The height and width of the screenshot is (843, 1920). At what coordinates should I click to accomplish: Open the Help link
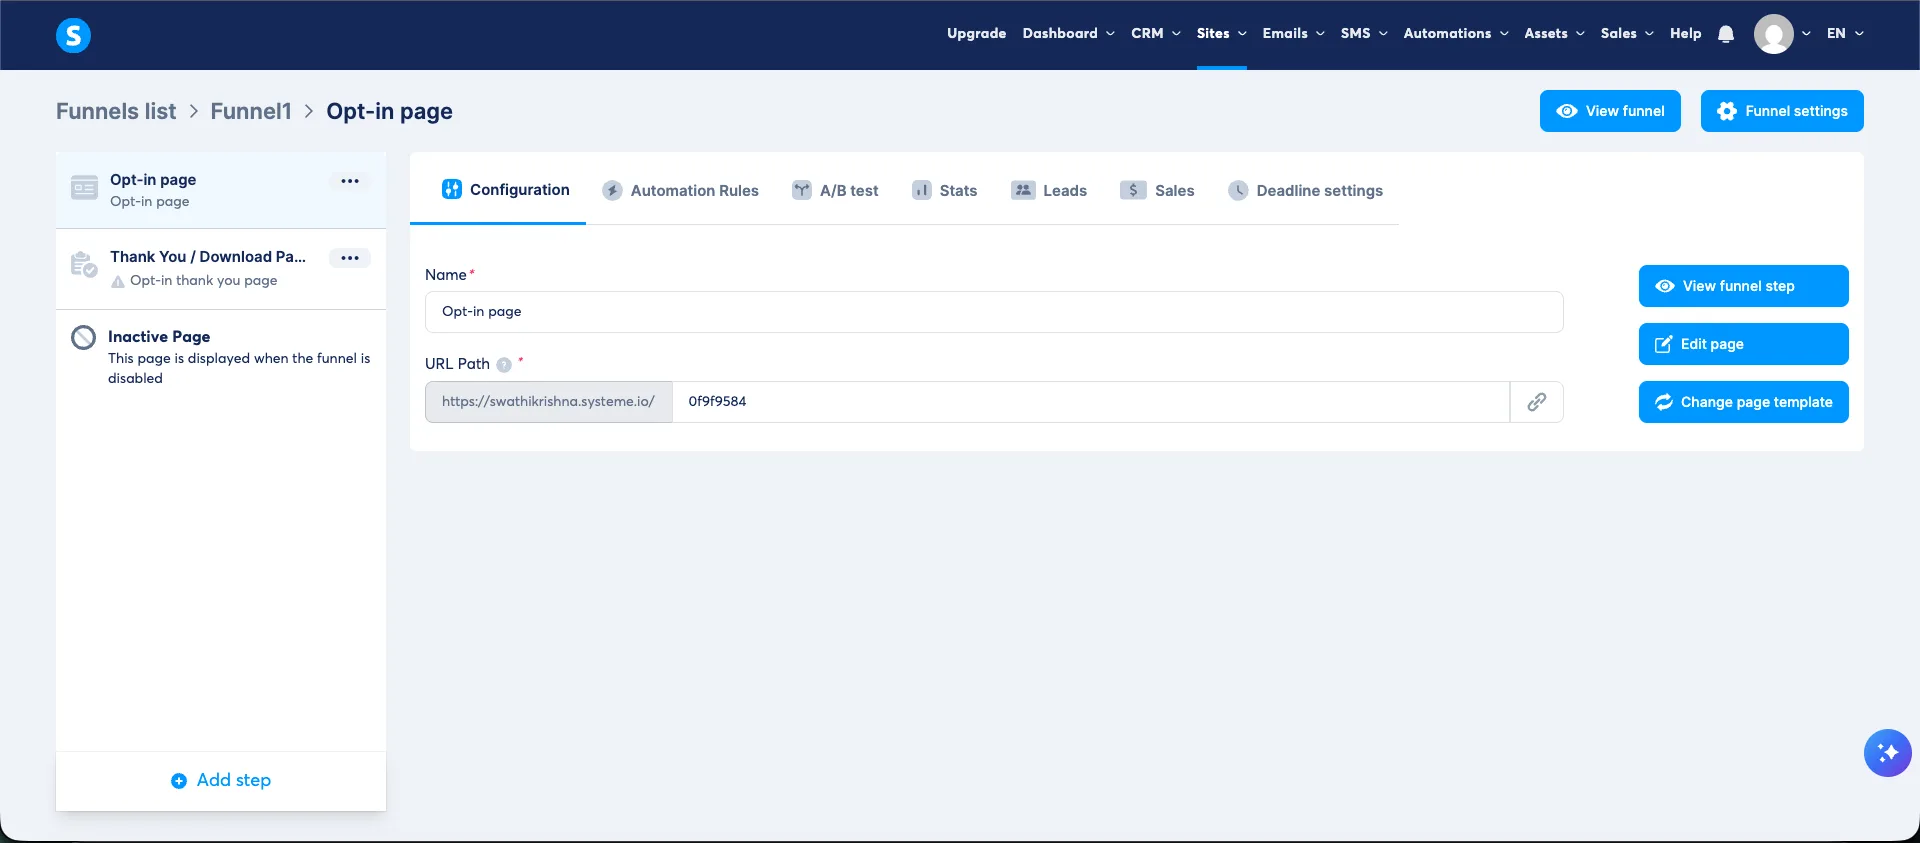1685,34
